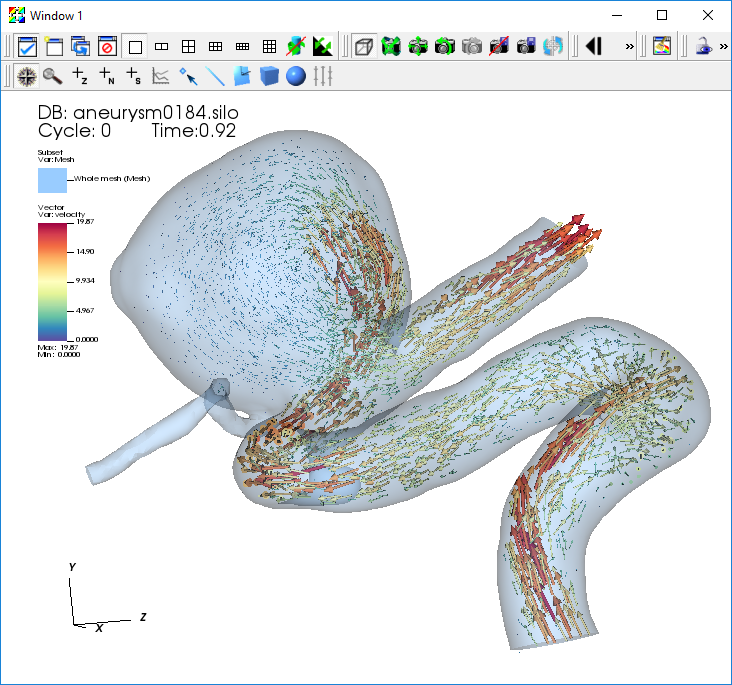Viewport: 732px width, 685px height.
Task: Select the zone pick +Z tool
Action: (x=80, y=76)
